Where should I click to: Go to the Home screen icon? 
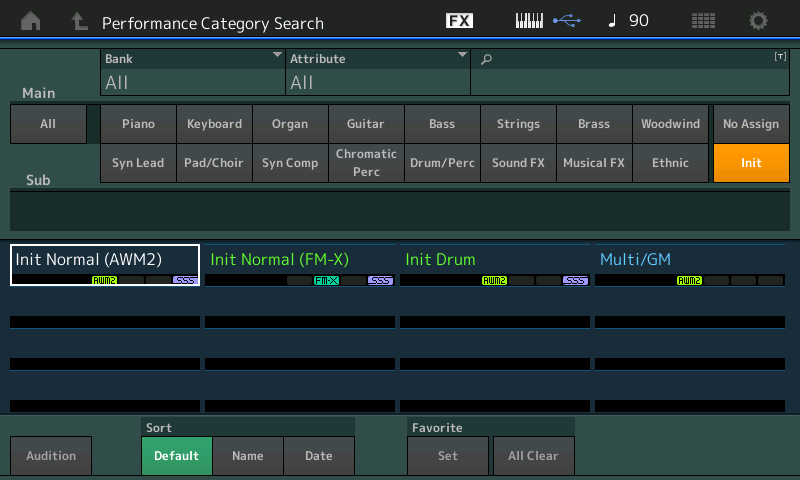32,21
